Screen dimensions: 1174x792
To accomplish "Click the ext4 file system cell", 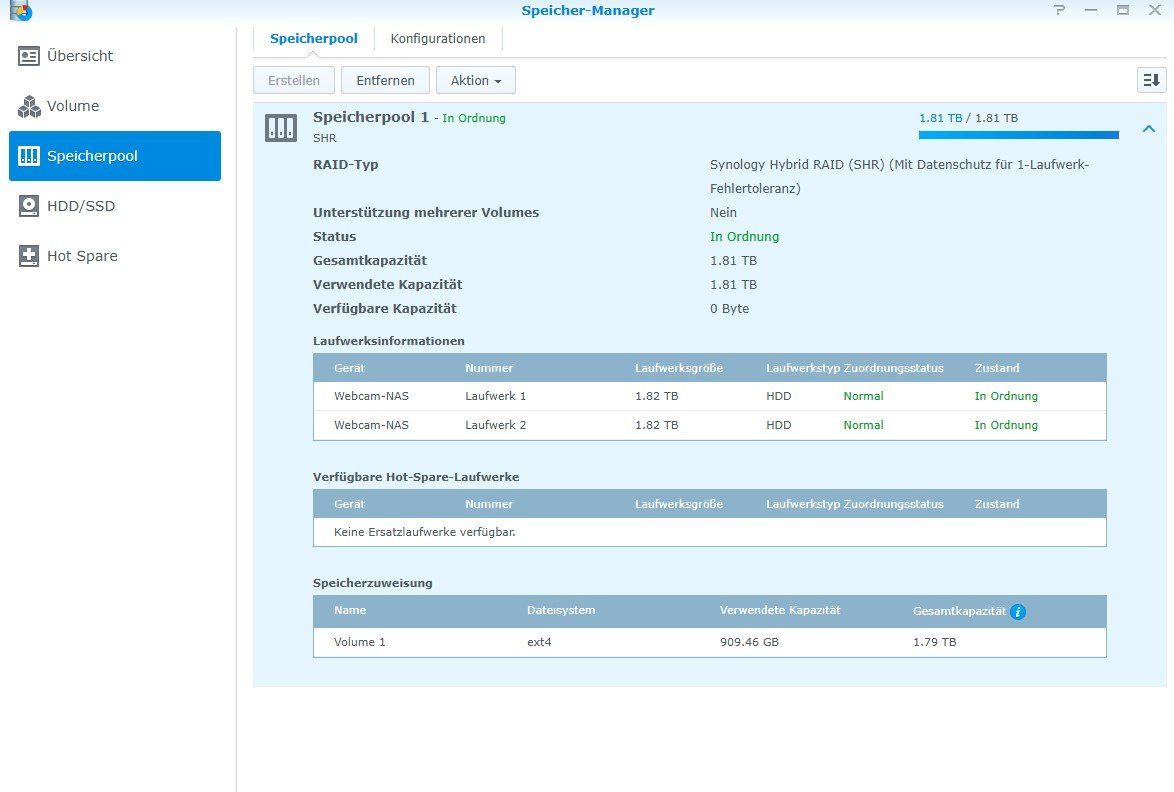I will coord(539,642).
